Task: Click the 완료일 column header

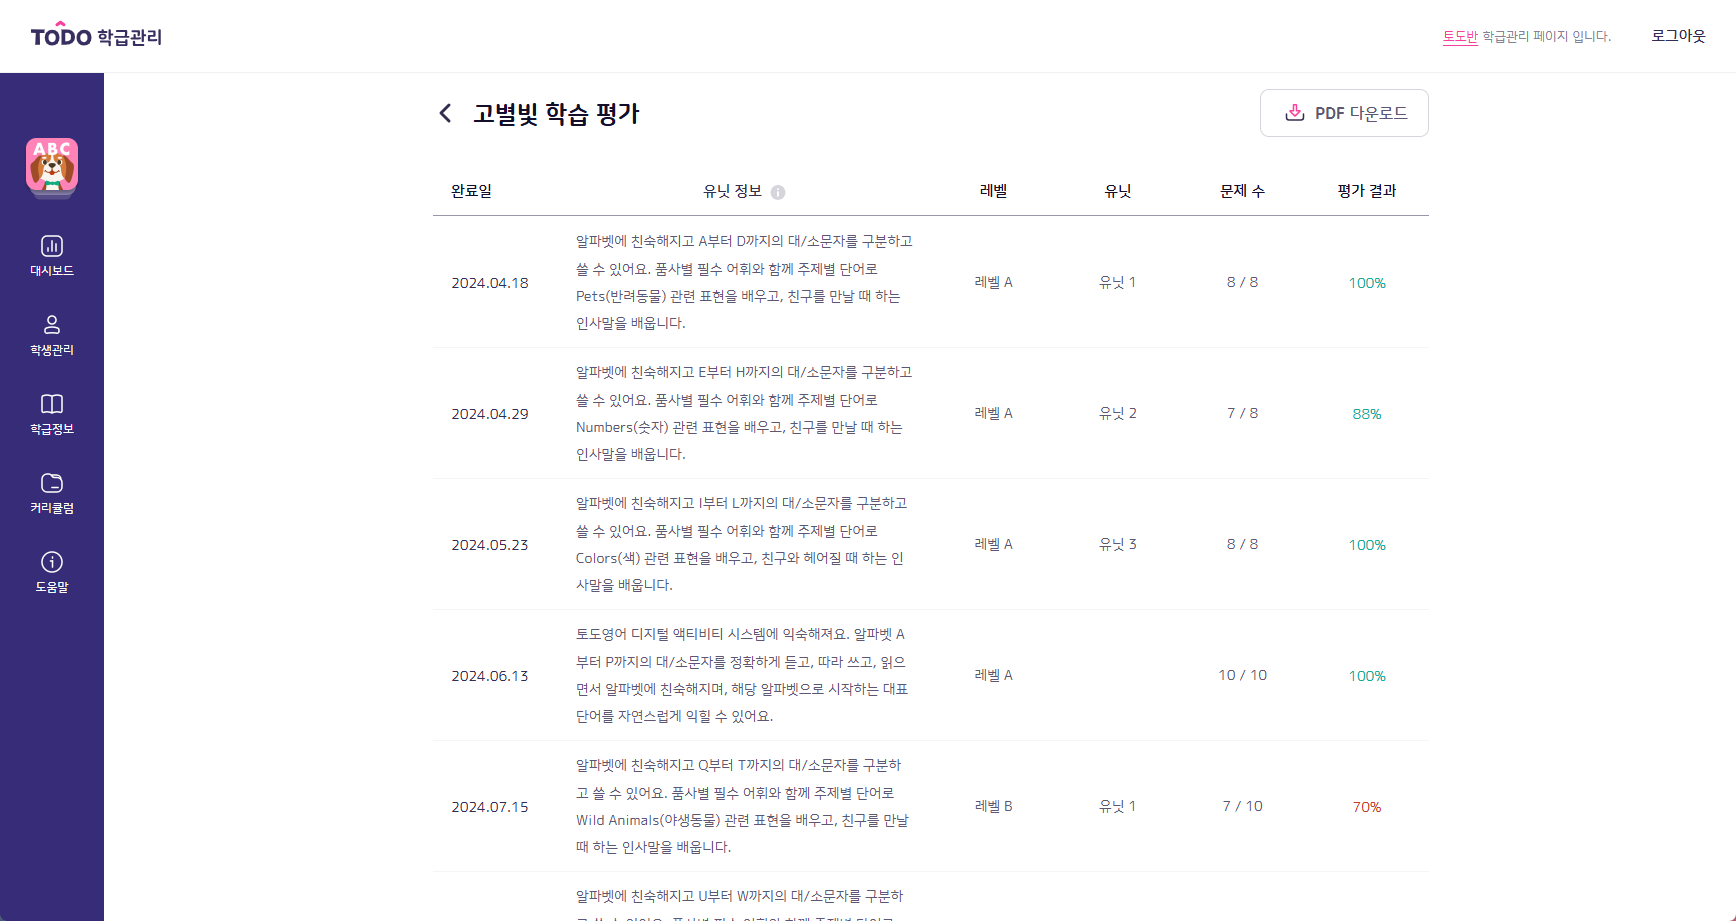Action: (471, 191)
